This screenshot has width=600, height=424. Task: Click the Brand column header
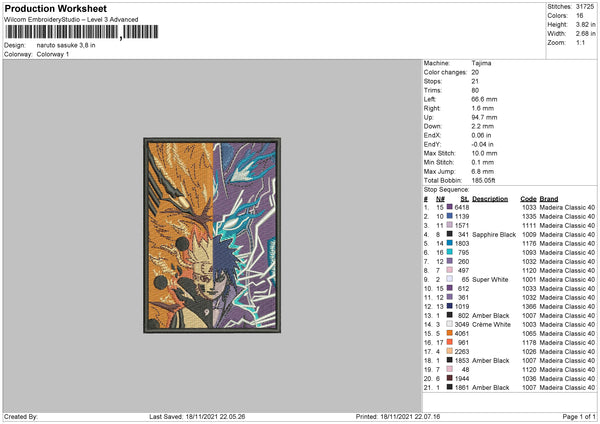click(x=549, y=199)
